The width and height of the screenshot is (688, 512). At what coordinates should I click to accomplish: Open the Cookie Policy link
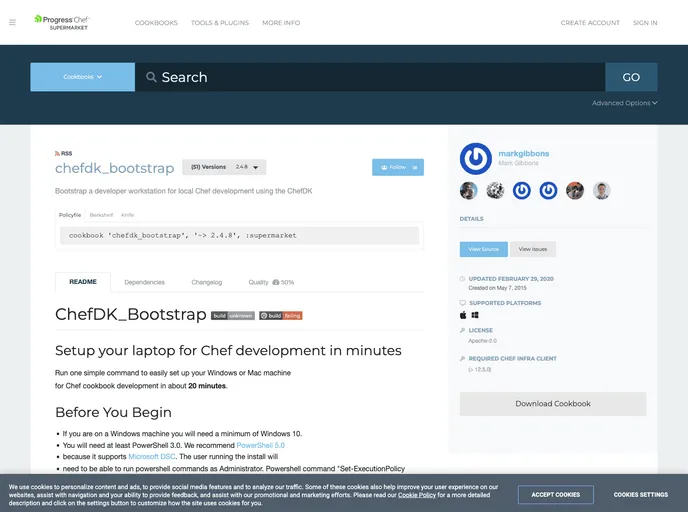pos(417,495)
